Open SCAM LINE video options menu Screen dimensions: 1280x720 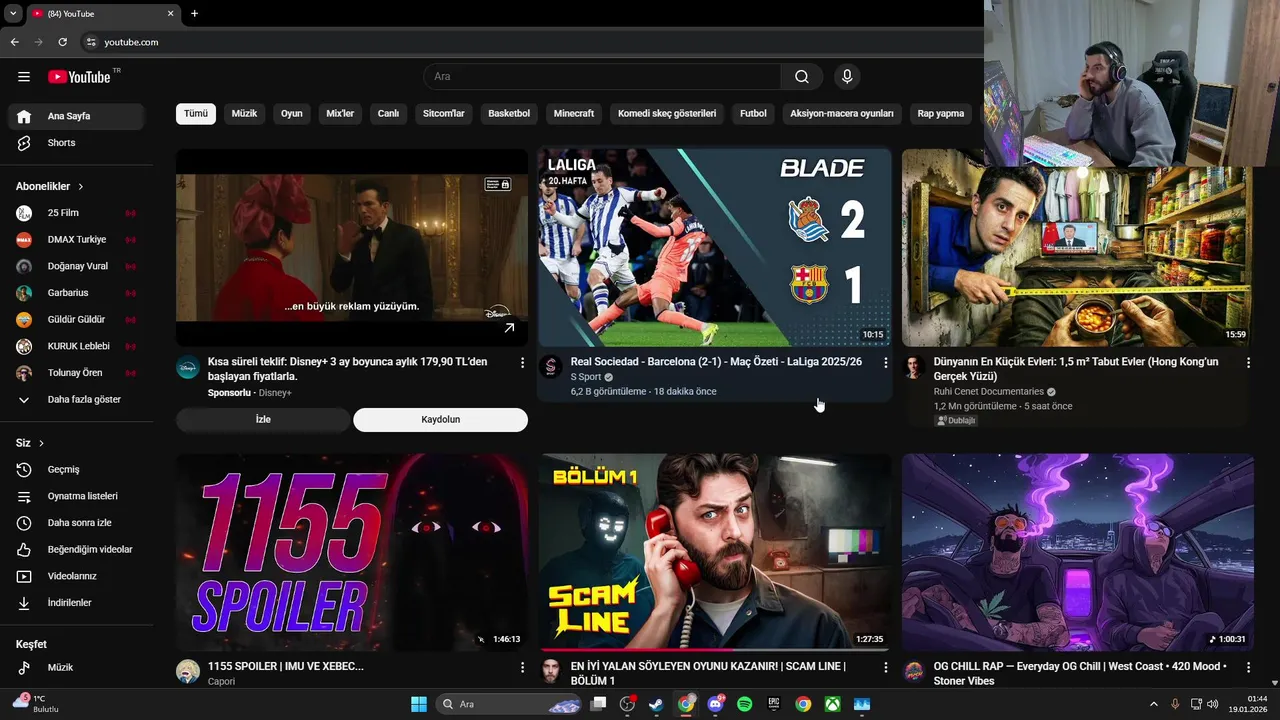point(885,667)
